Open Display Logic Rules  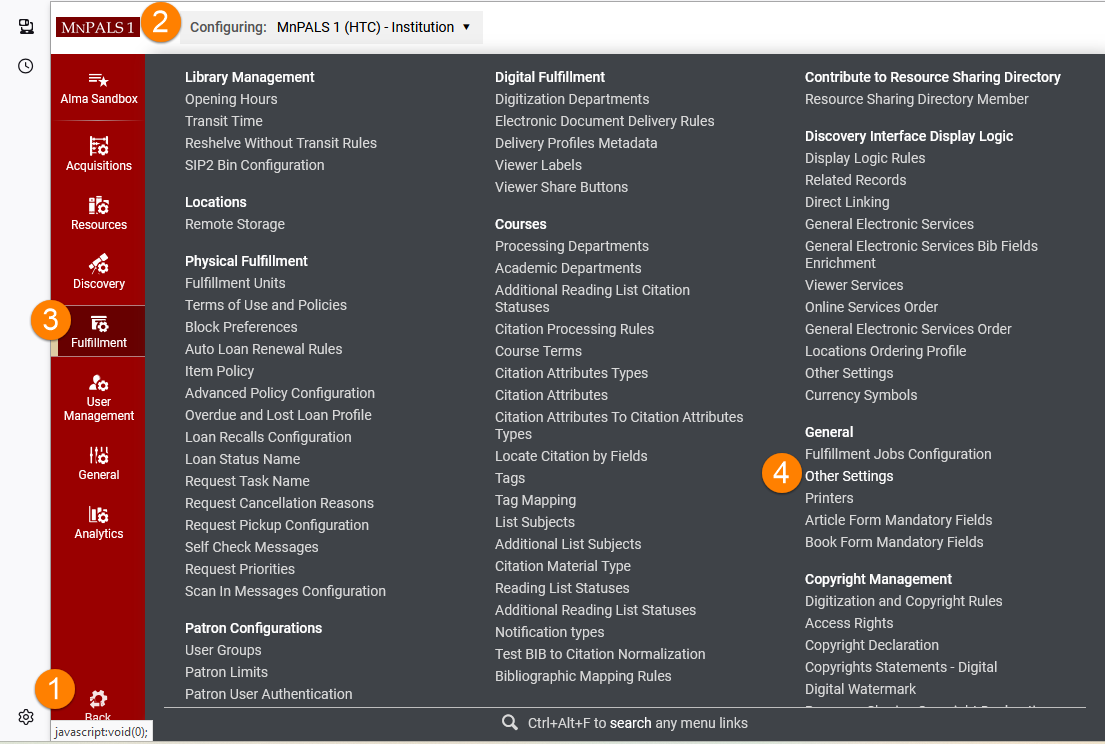point(865,159)
